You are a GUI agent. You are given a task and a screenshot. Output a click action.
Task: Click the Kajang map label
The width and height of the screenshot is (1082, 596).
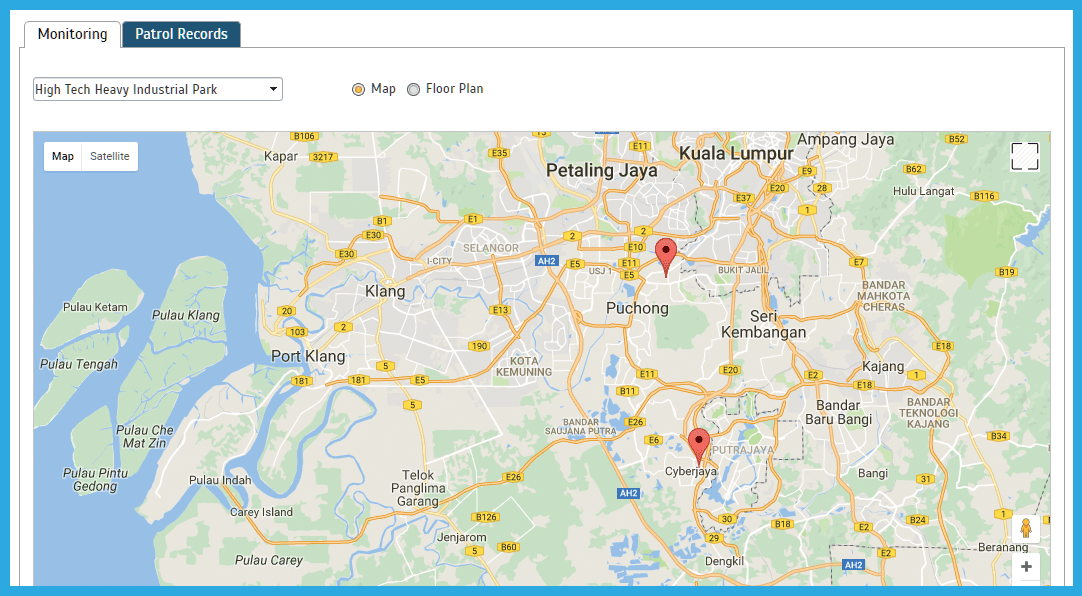pos(883,366)
